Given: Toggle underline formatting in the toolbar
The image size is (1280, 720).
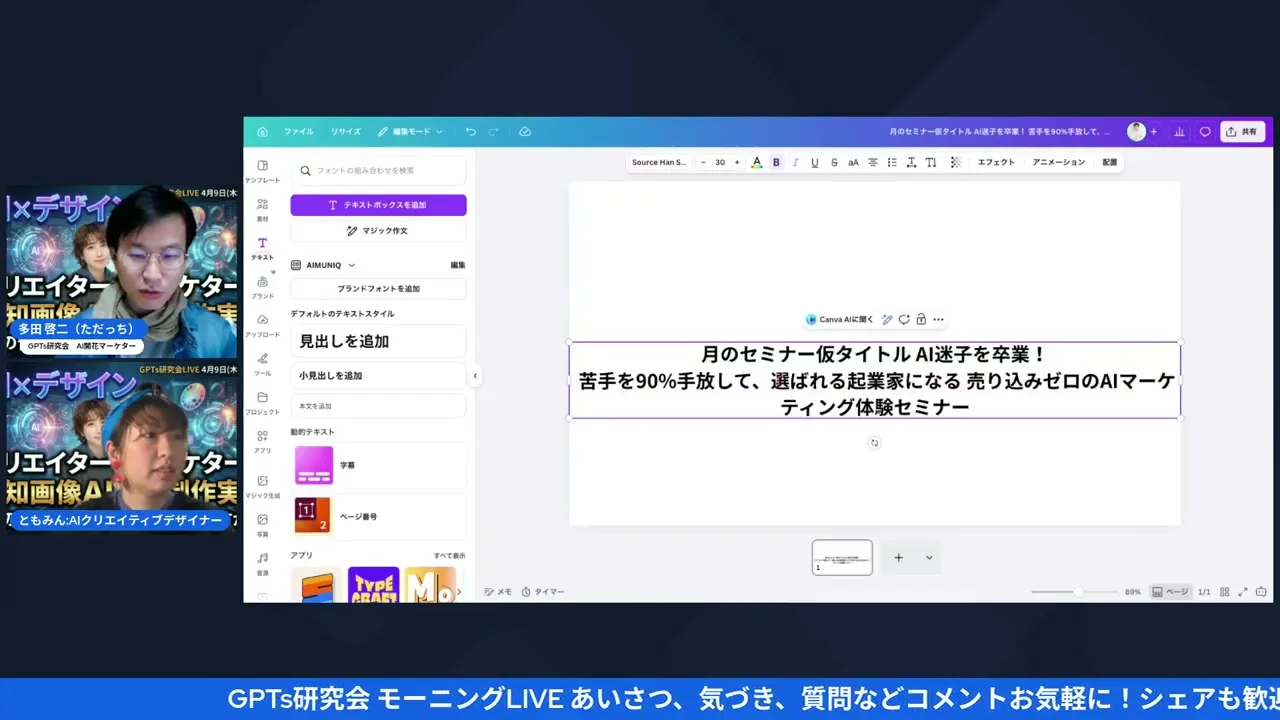Looking at the screenshot, I should click(x=814, y=162).
